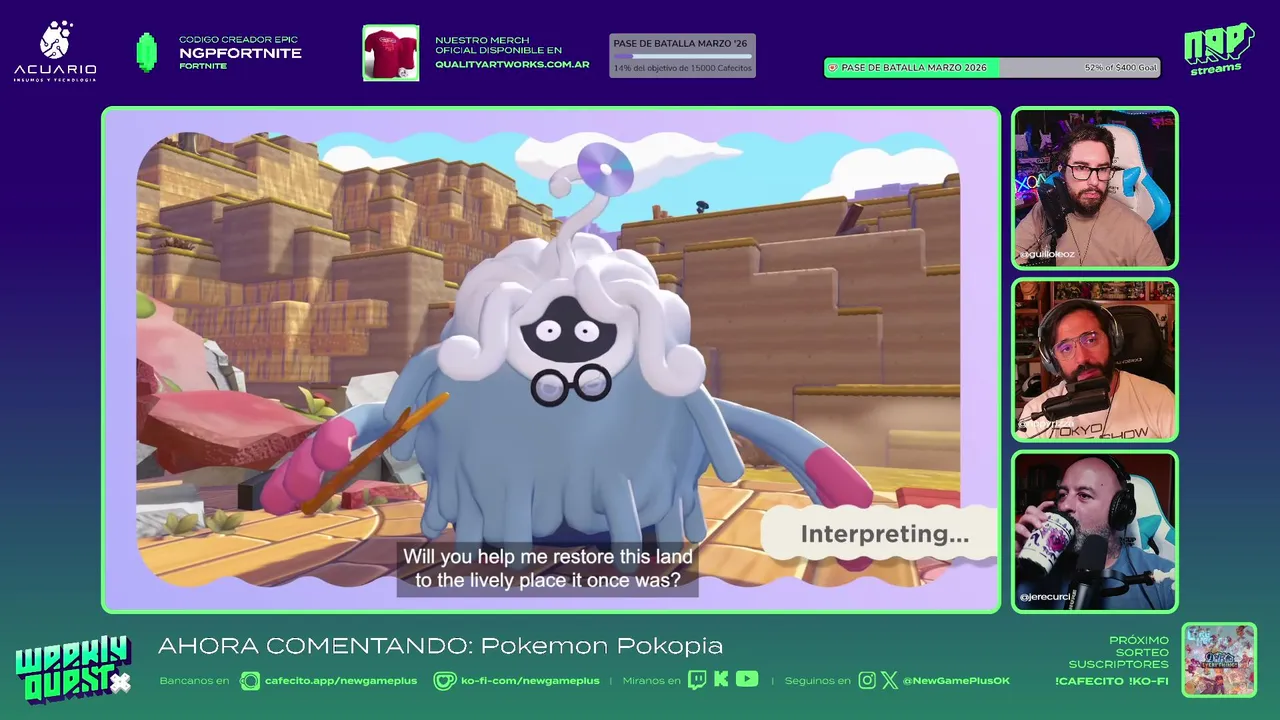Open the @NewGamePlusOK handle

(956, 681)
